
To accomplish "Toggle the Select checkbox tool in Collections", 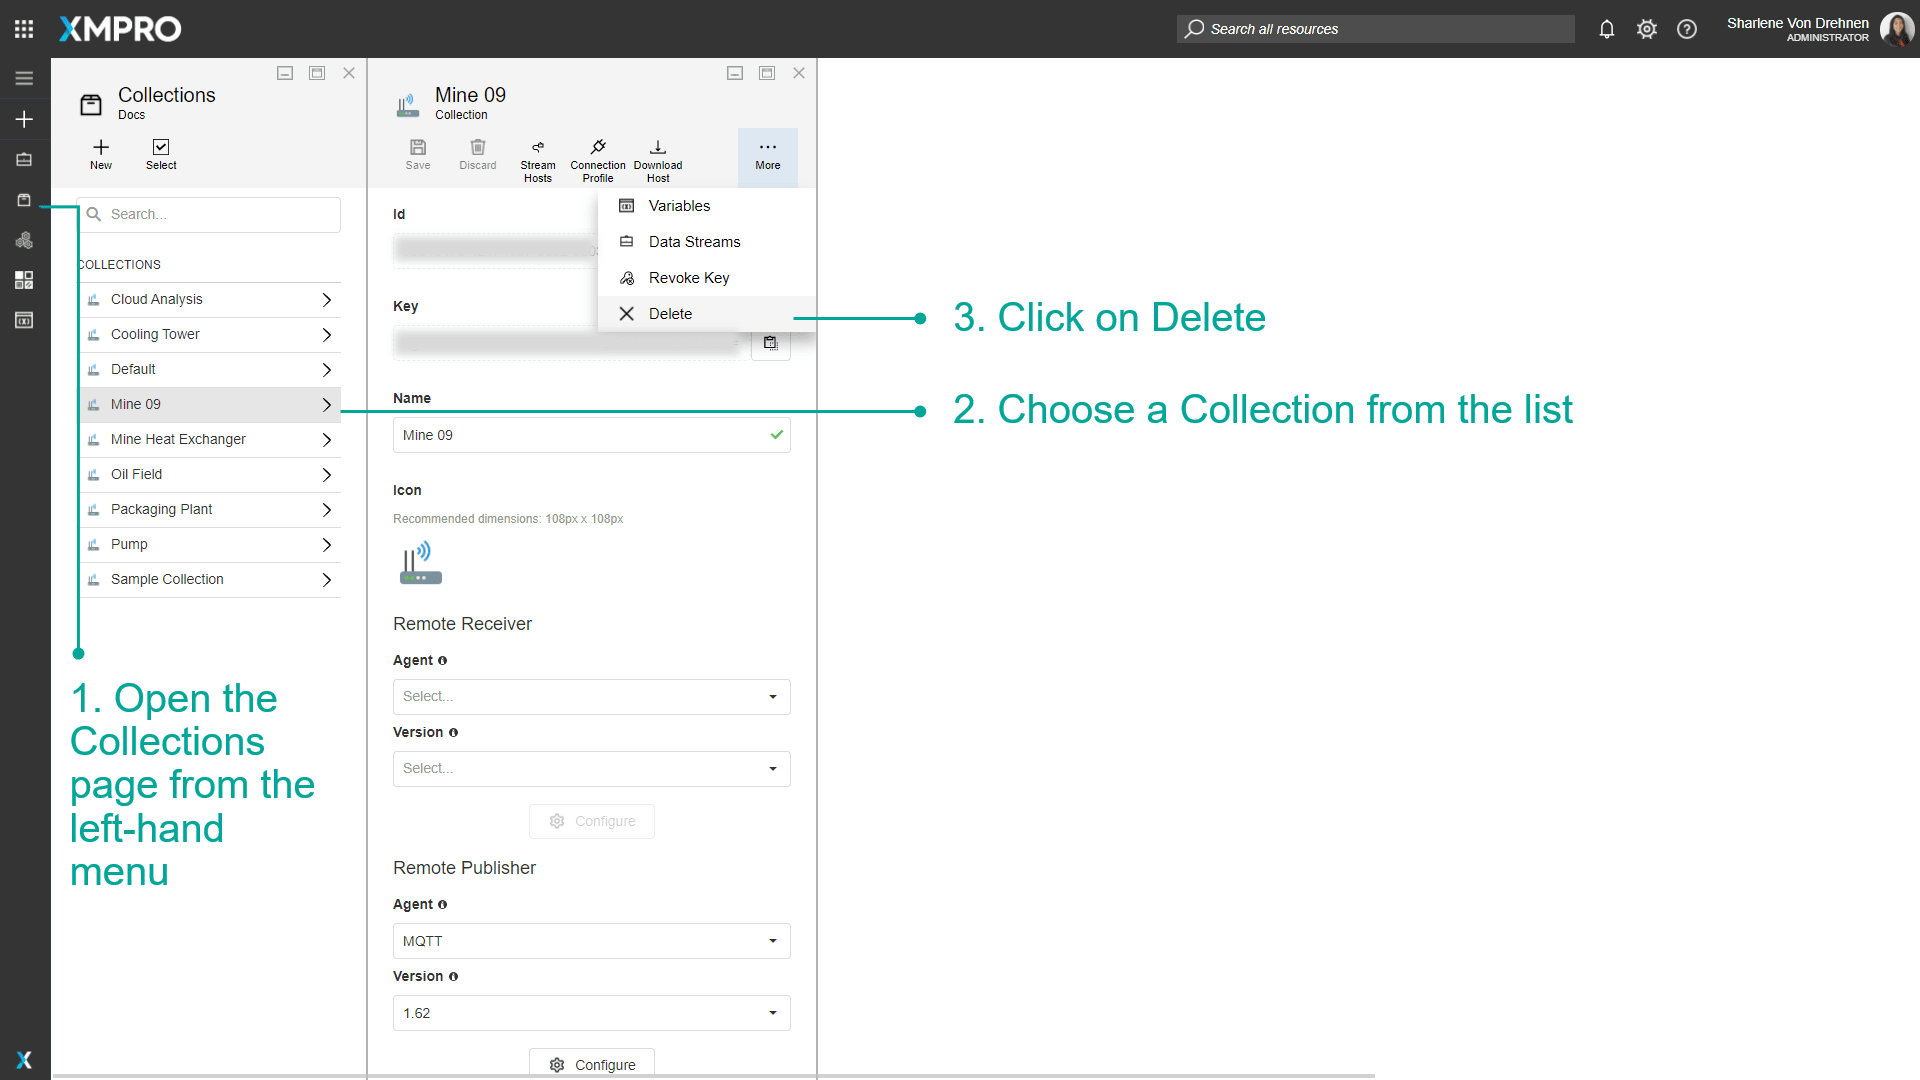I will [x=161, y=148].
